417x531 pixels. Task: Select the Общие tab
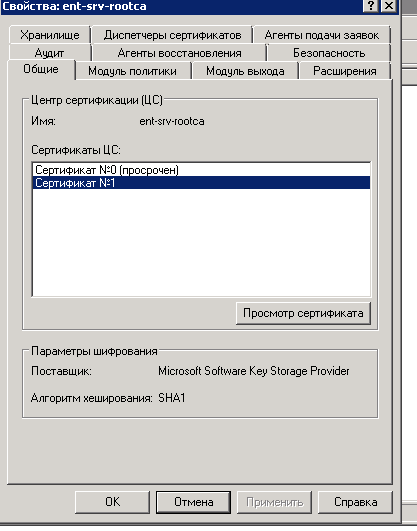(x=41, y=69)
